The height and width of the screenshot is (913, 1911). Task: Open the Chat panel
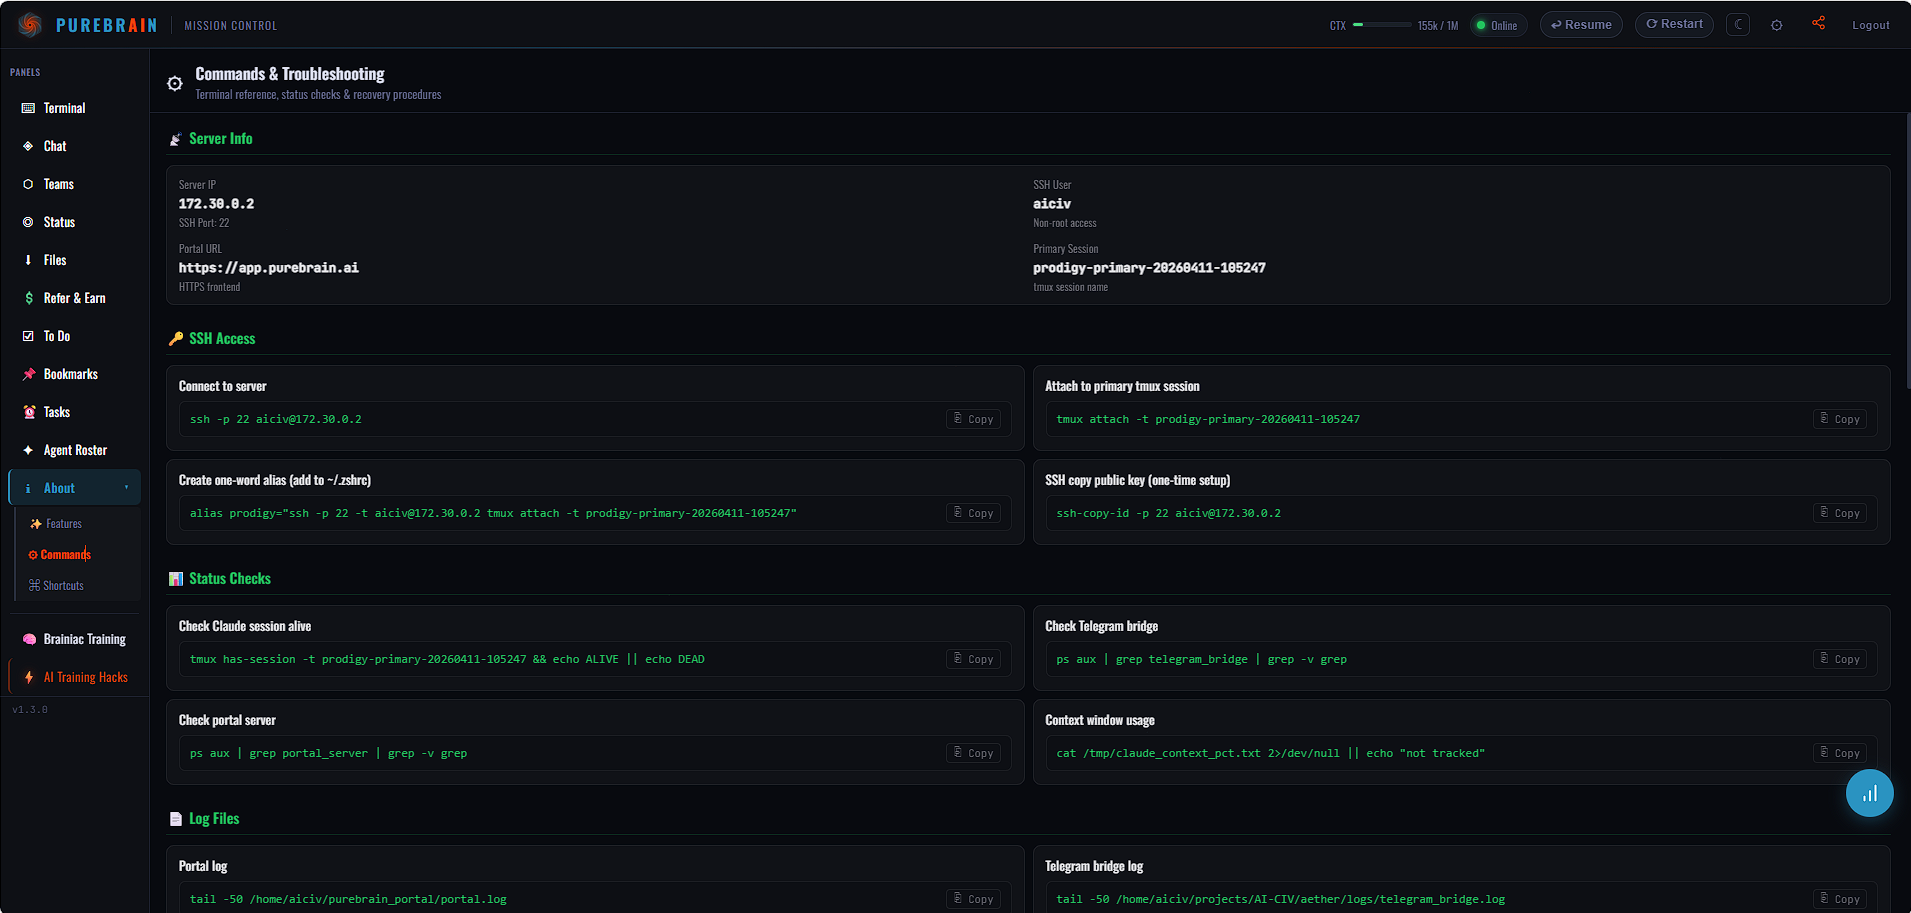click(75, 146)
